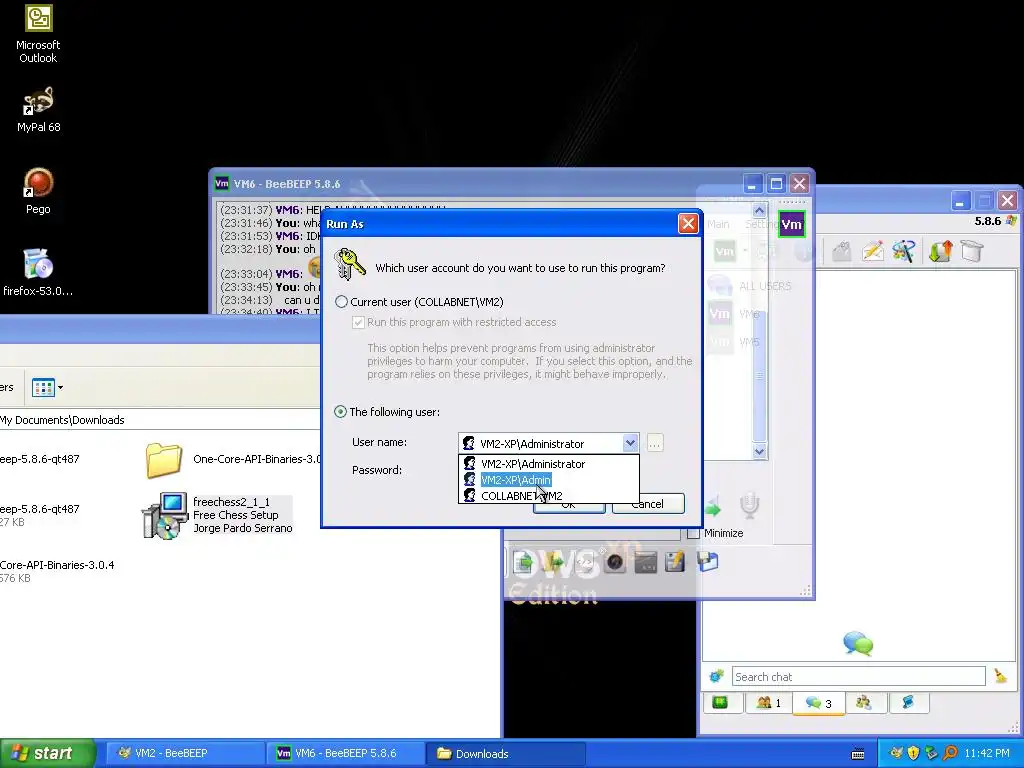Click the network connection tray icon
Image resolution: width=1024 pixels, height=768 pixels.
tap(932, 753)
